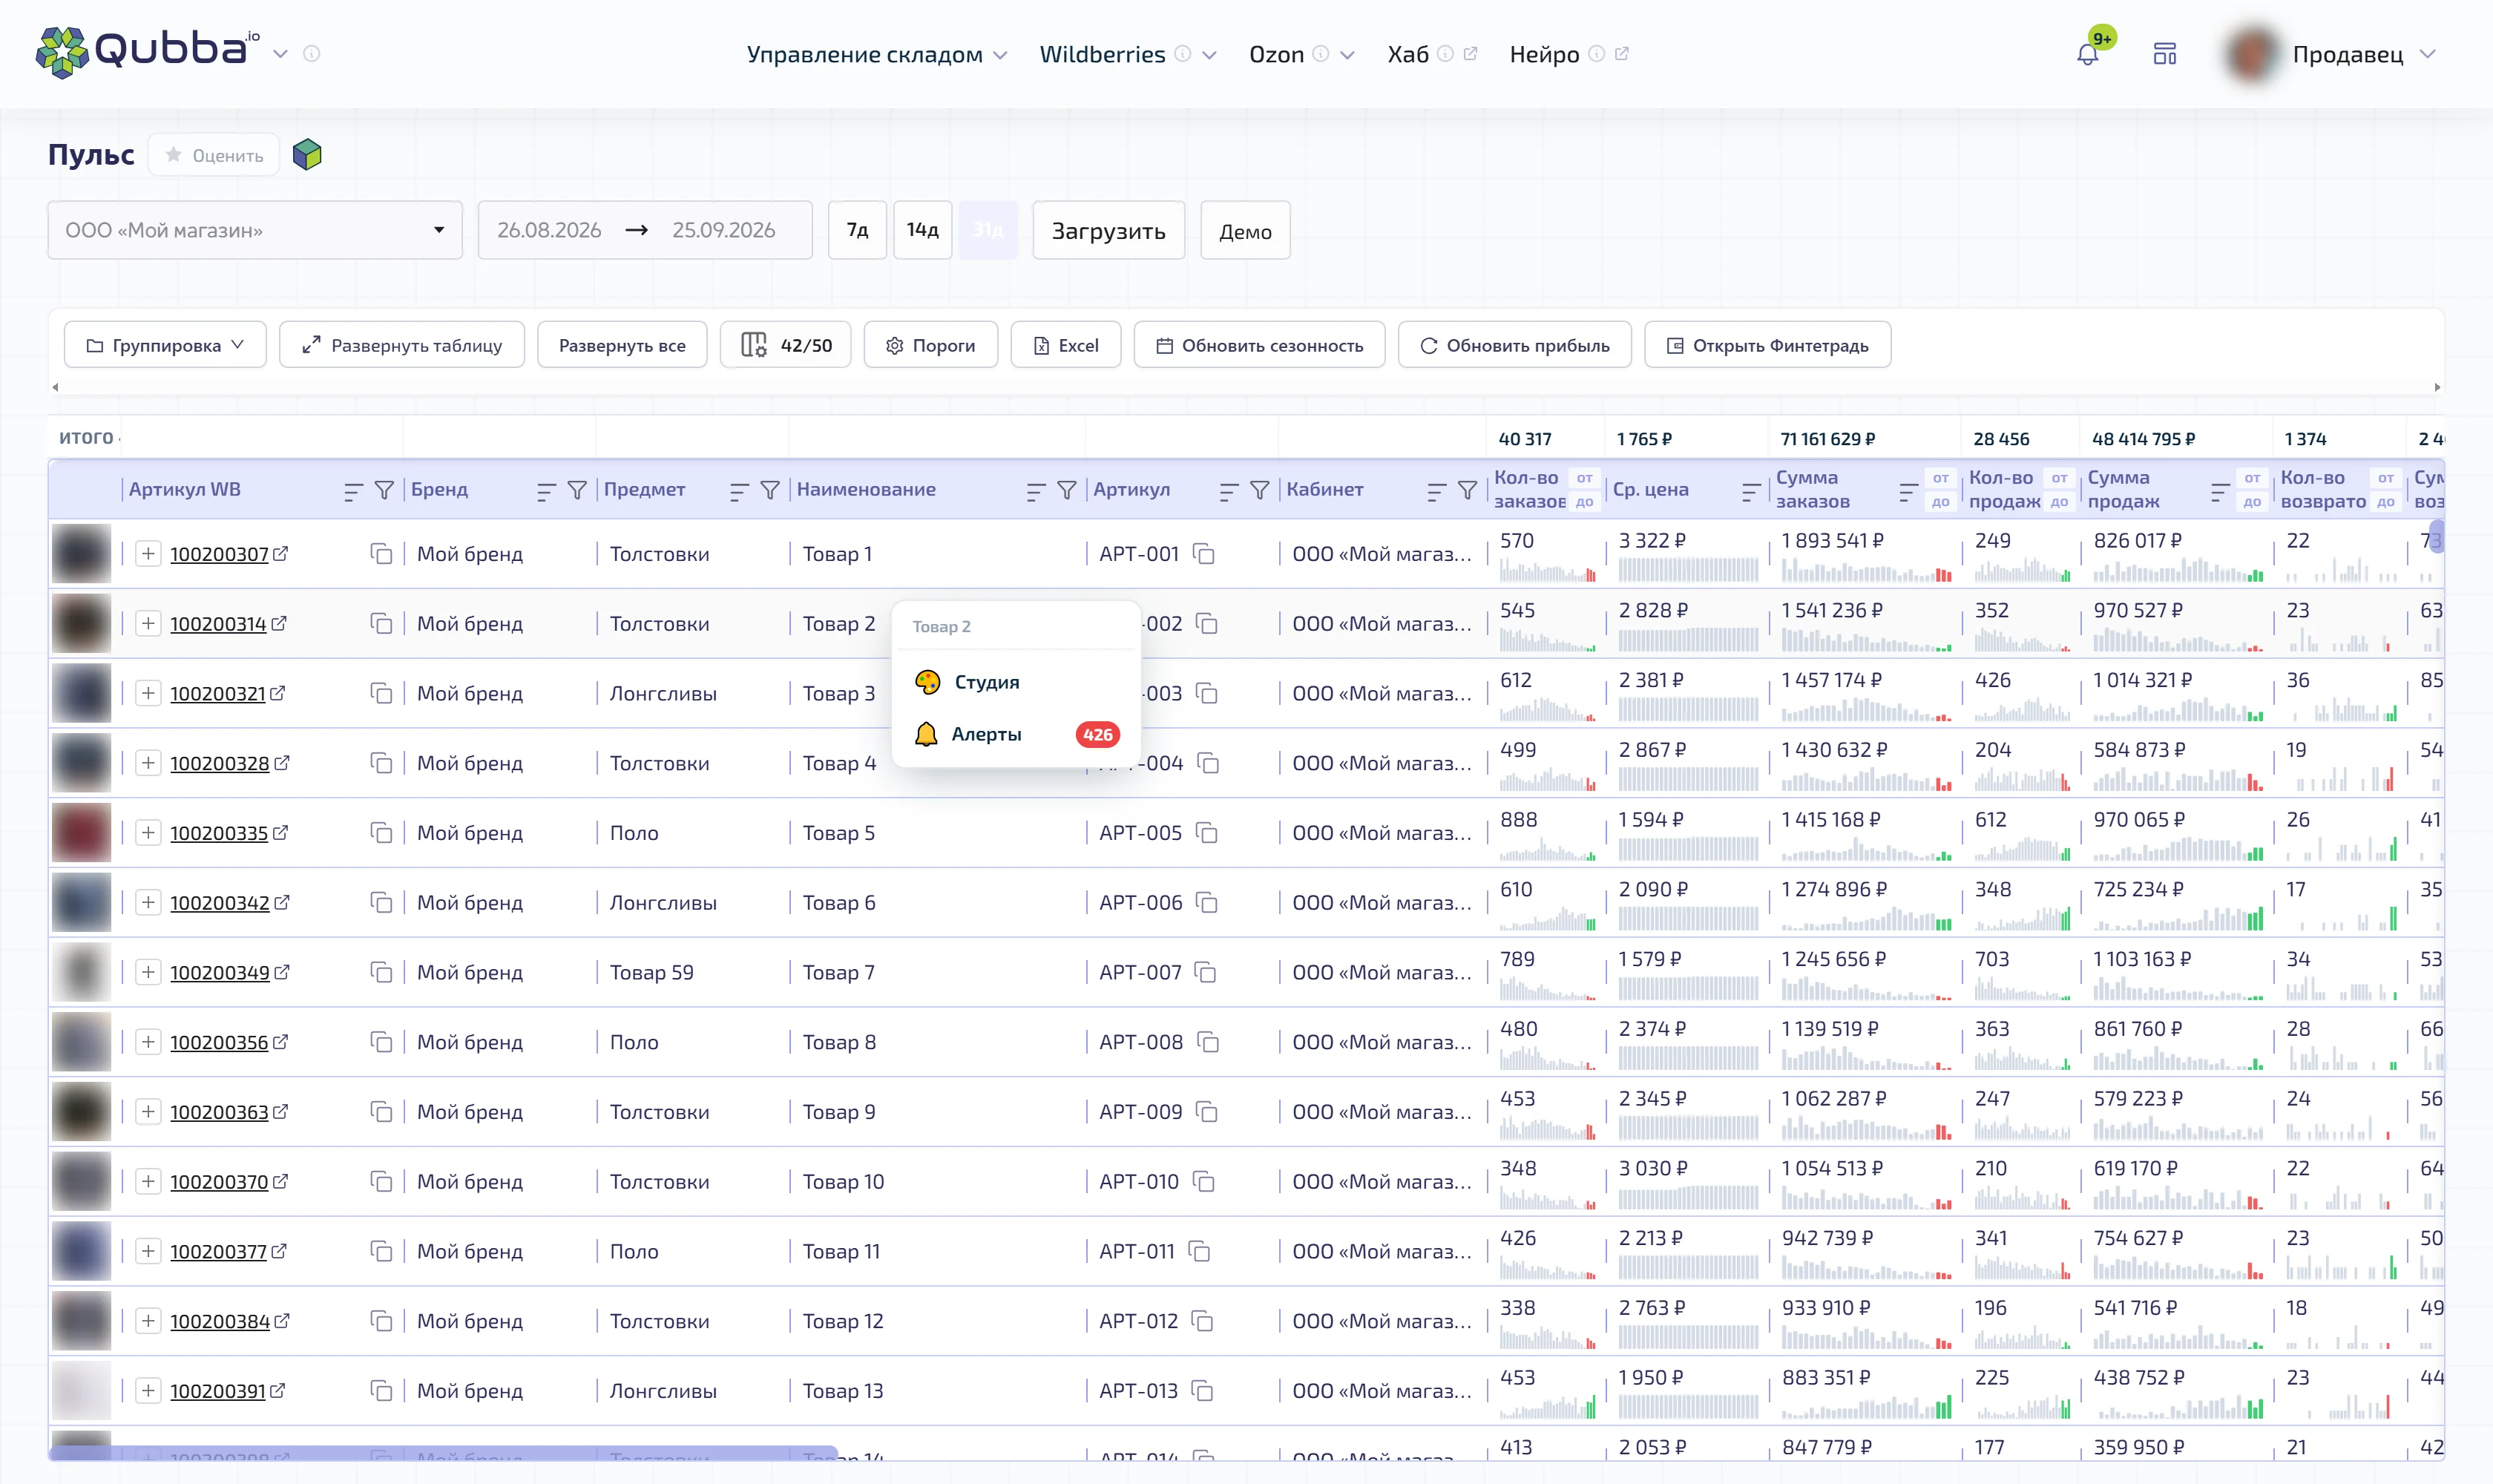
Task: Open the layout widgets icon in header
Action: [x=2165, y=54]
